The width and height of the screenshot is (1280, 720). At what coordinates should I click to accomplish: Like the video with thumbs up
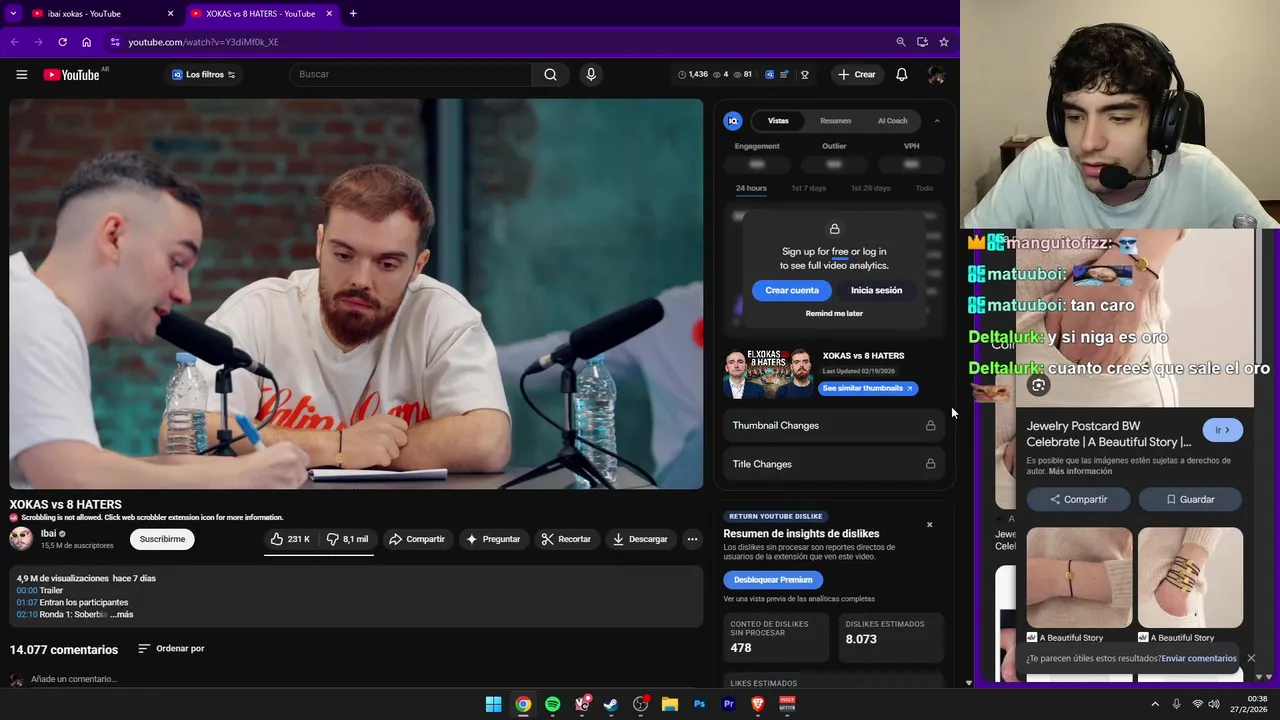click(x=289, y=539)
